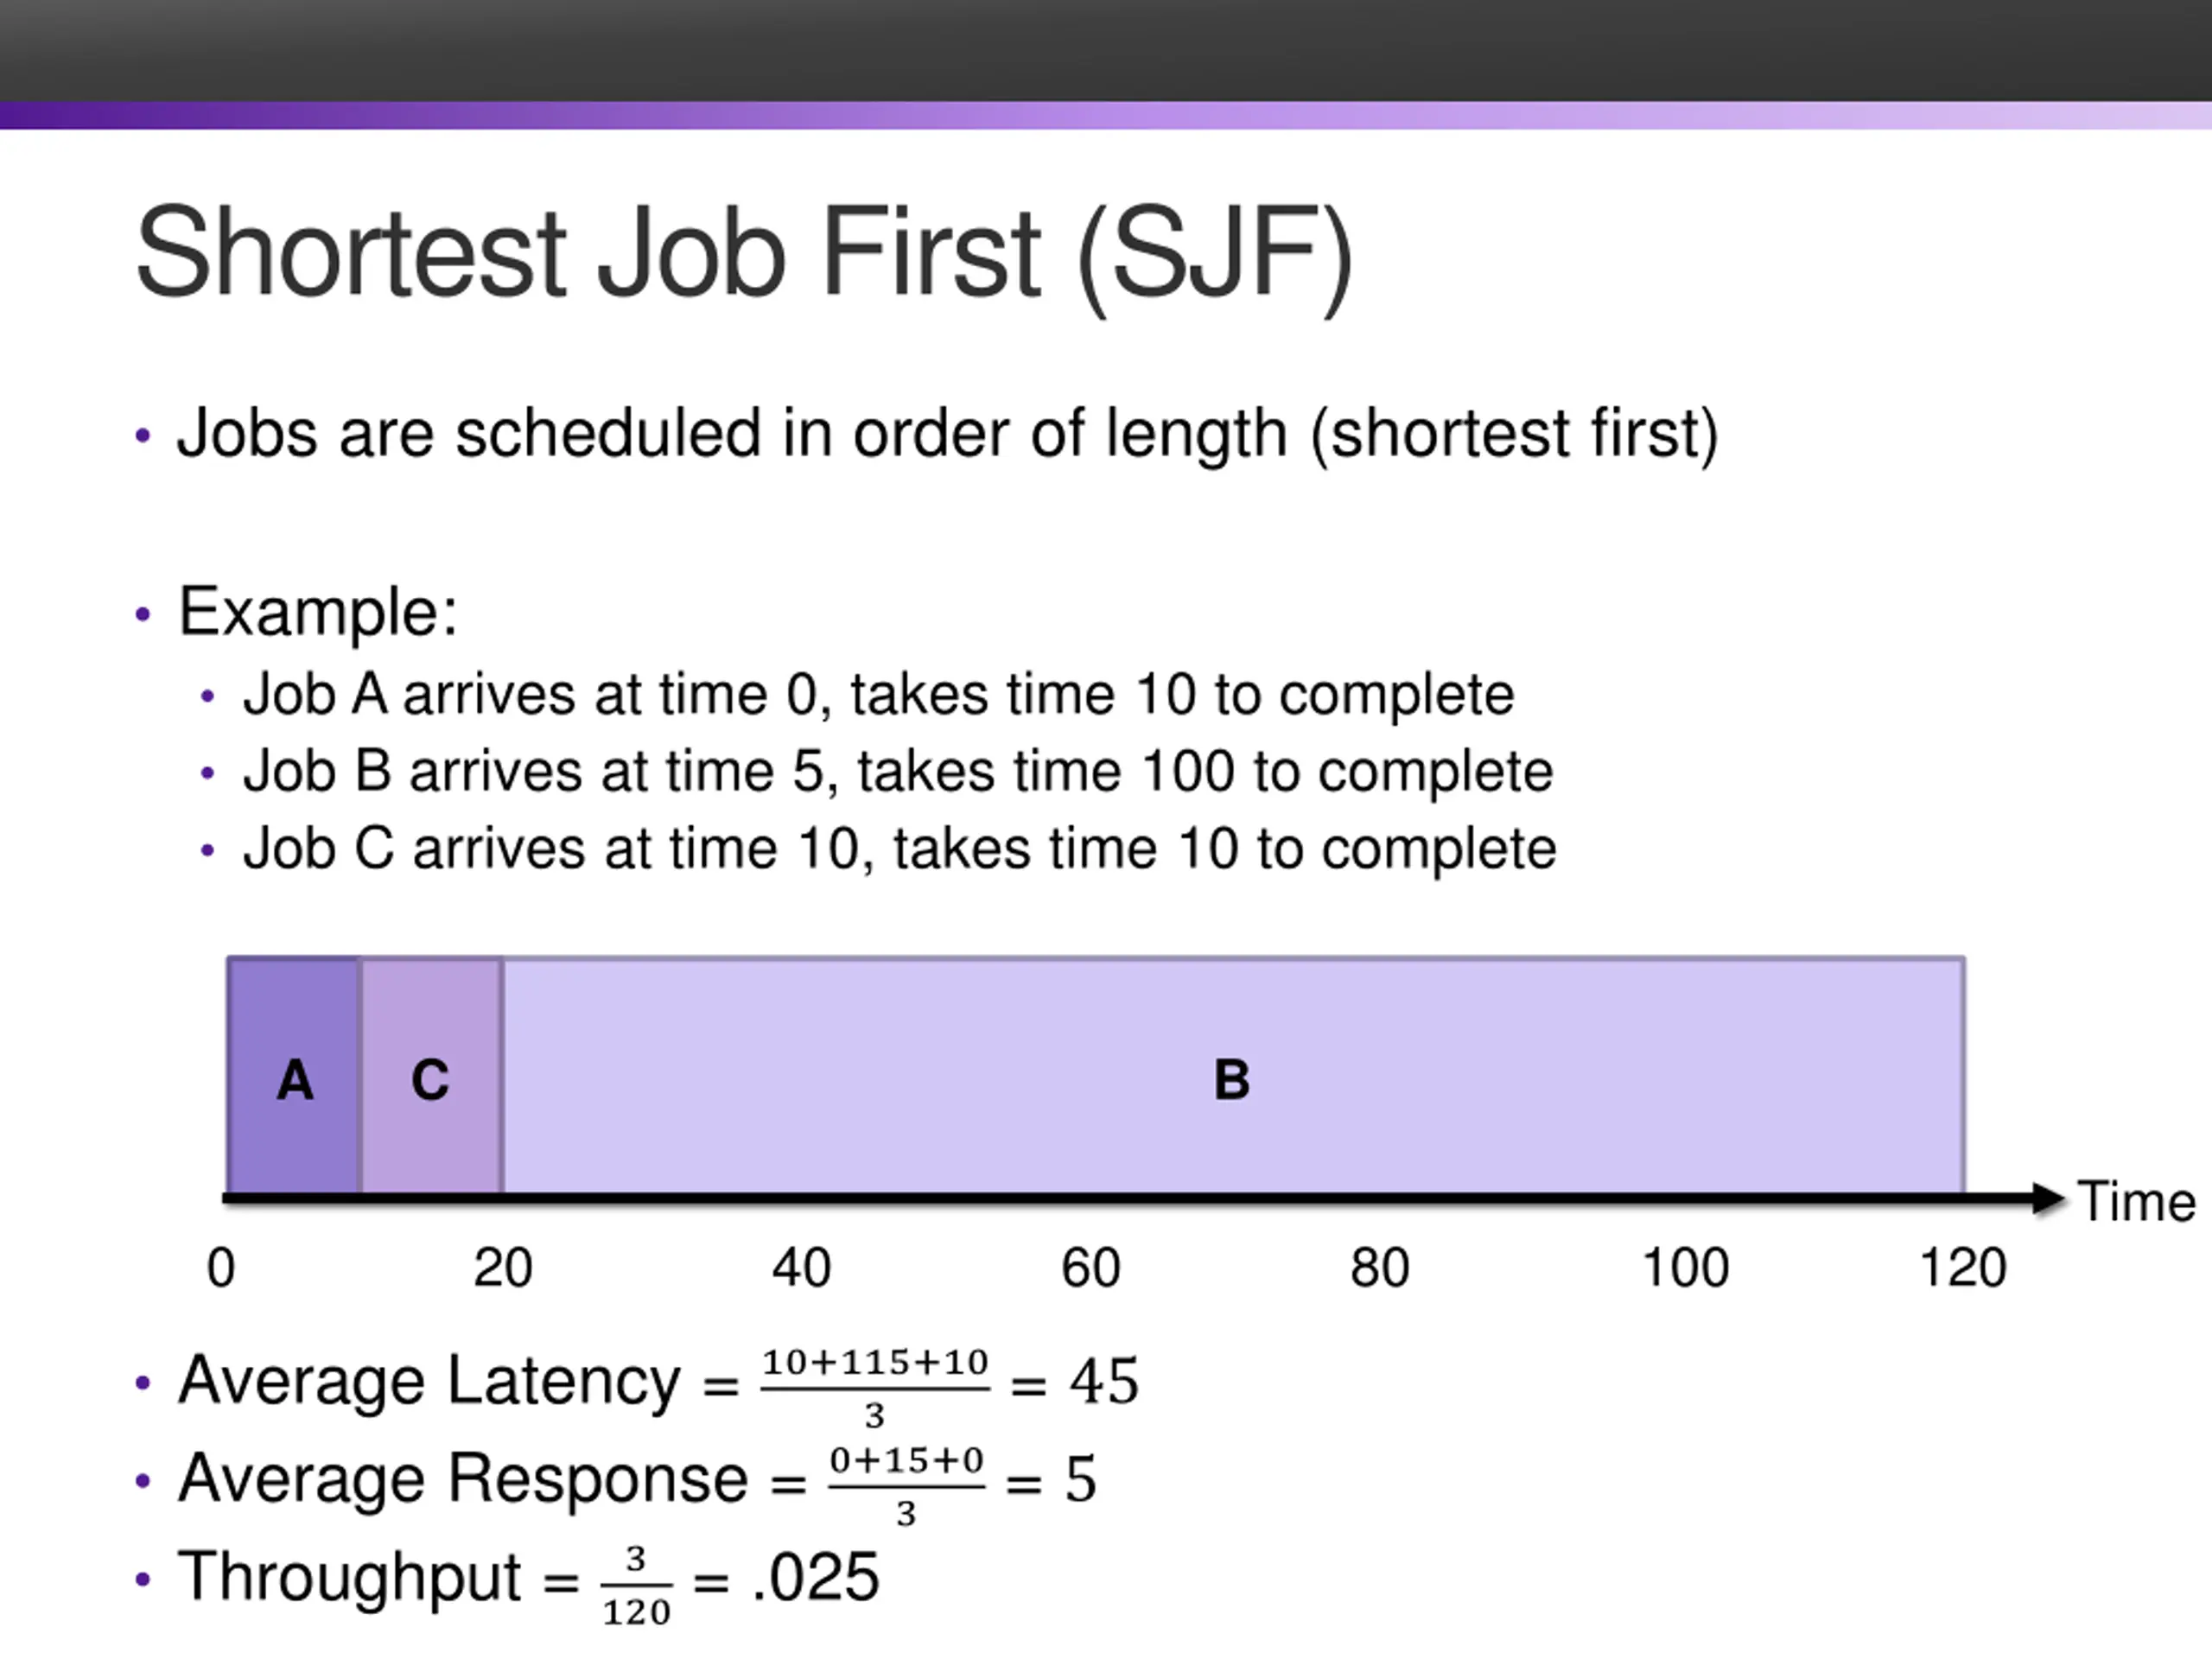Click the Average Response result '5'
Image resolution: width=2212 pixels, height=1659 pixels.
coord(1080,1479)
